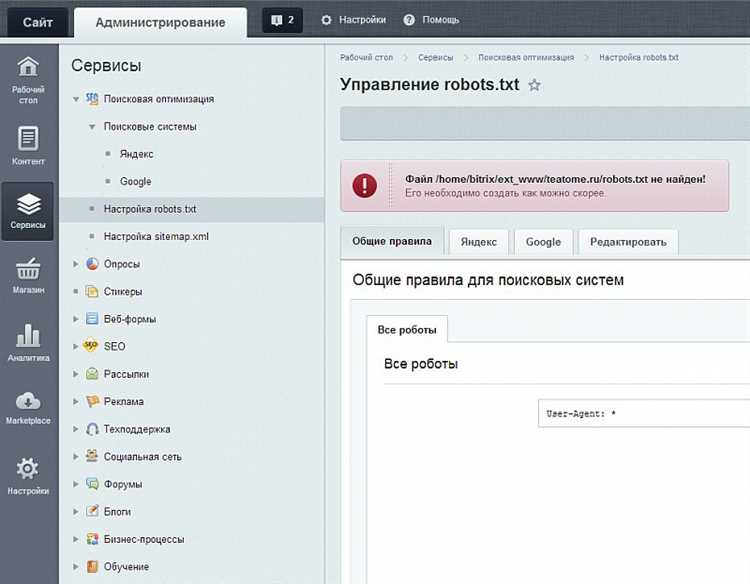Click the User-Agent: * text field
Viewport: 750px width, 584px height.
pyautogui.click(x=644, y=413)
